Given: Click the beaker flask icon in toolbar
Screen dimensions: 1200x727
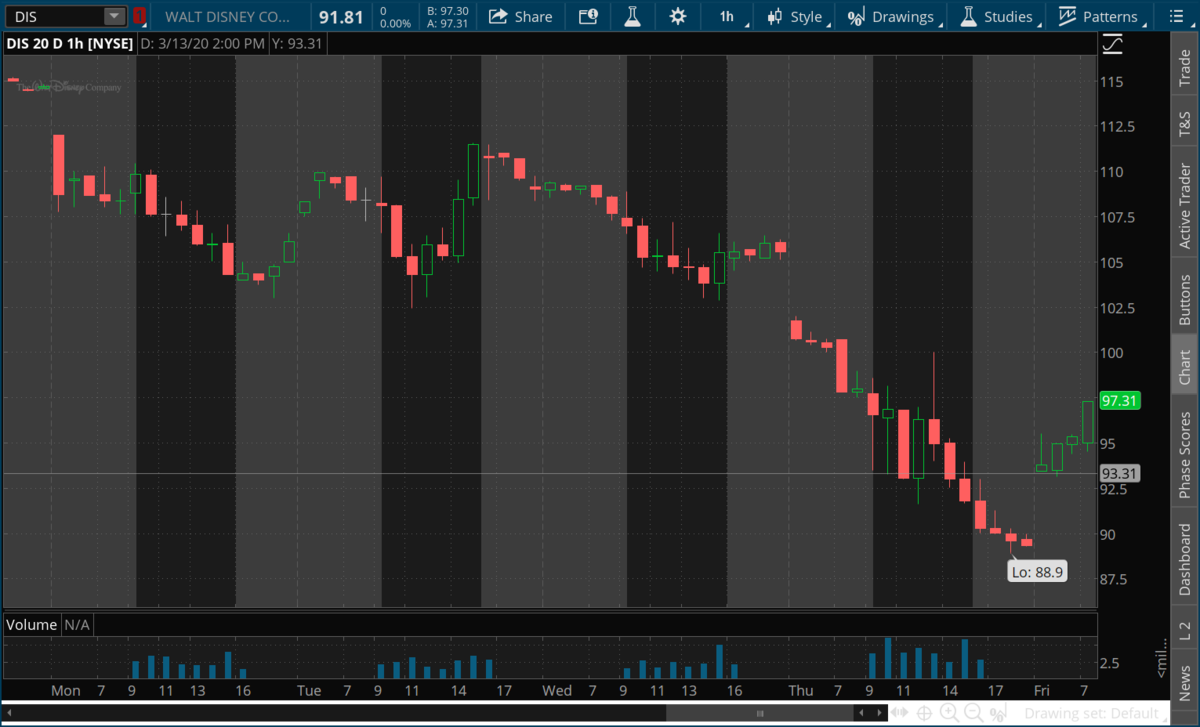Looking at the screenshot, I should pyautogui.click(x=632, y=16).
